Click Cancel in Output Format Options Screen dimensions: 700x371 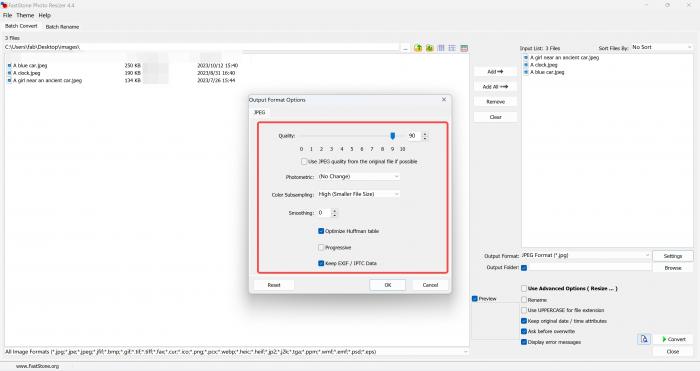[430, 285]
